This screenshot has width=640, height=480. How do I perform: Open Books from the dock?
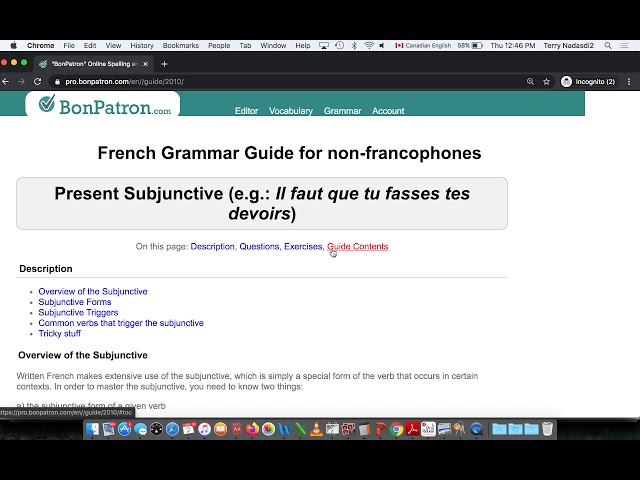click(220, 429)
